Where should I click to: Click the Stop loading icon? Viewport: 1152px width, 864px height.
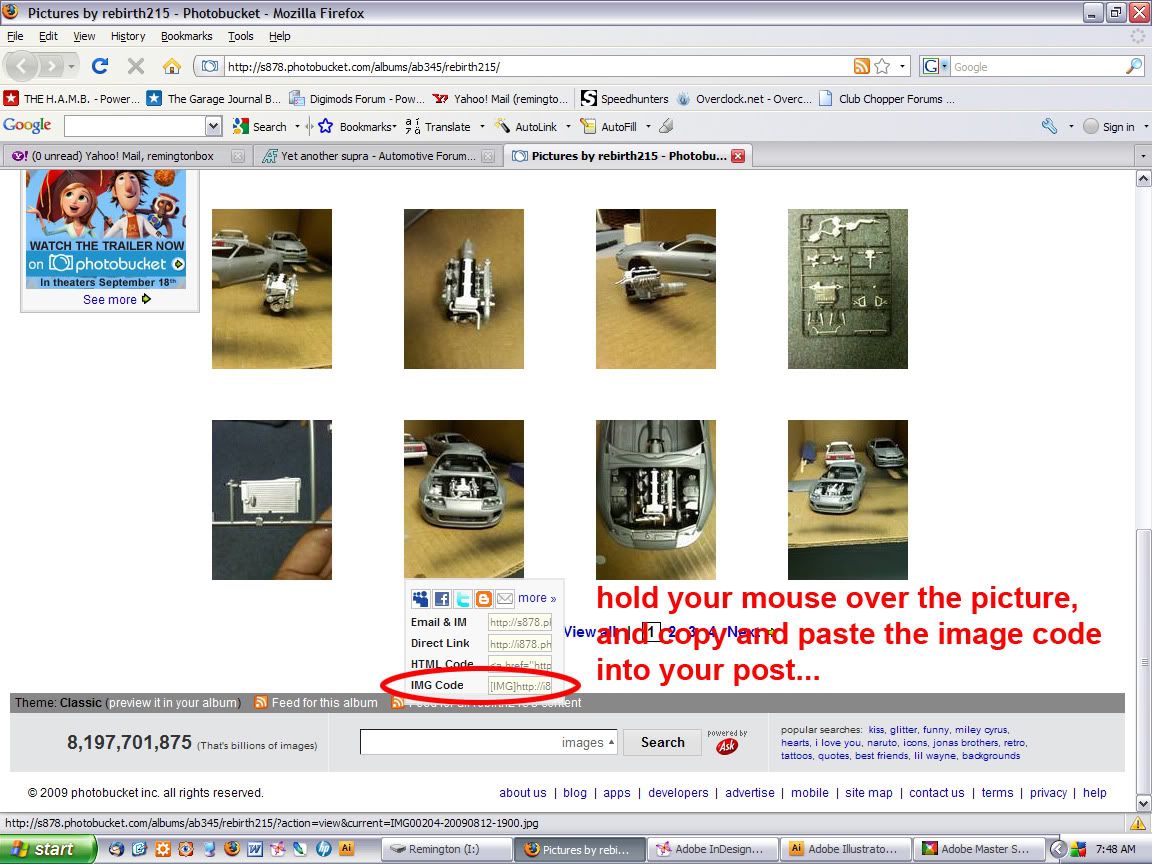click(x=136, y=67)
